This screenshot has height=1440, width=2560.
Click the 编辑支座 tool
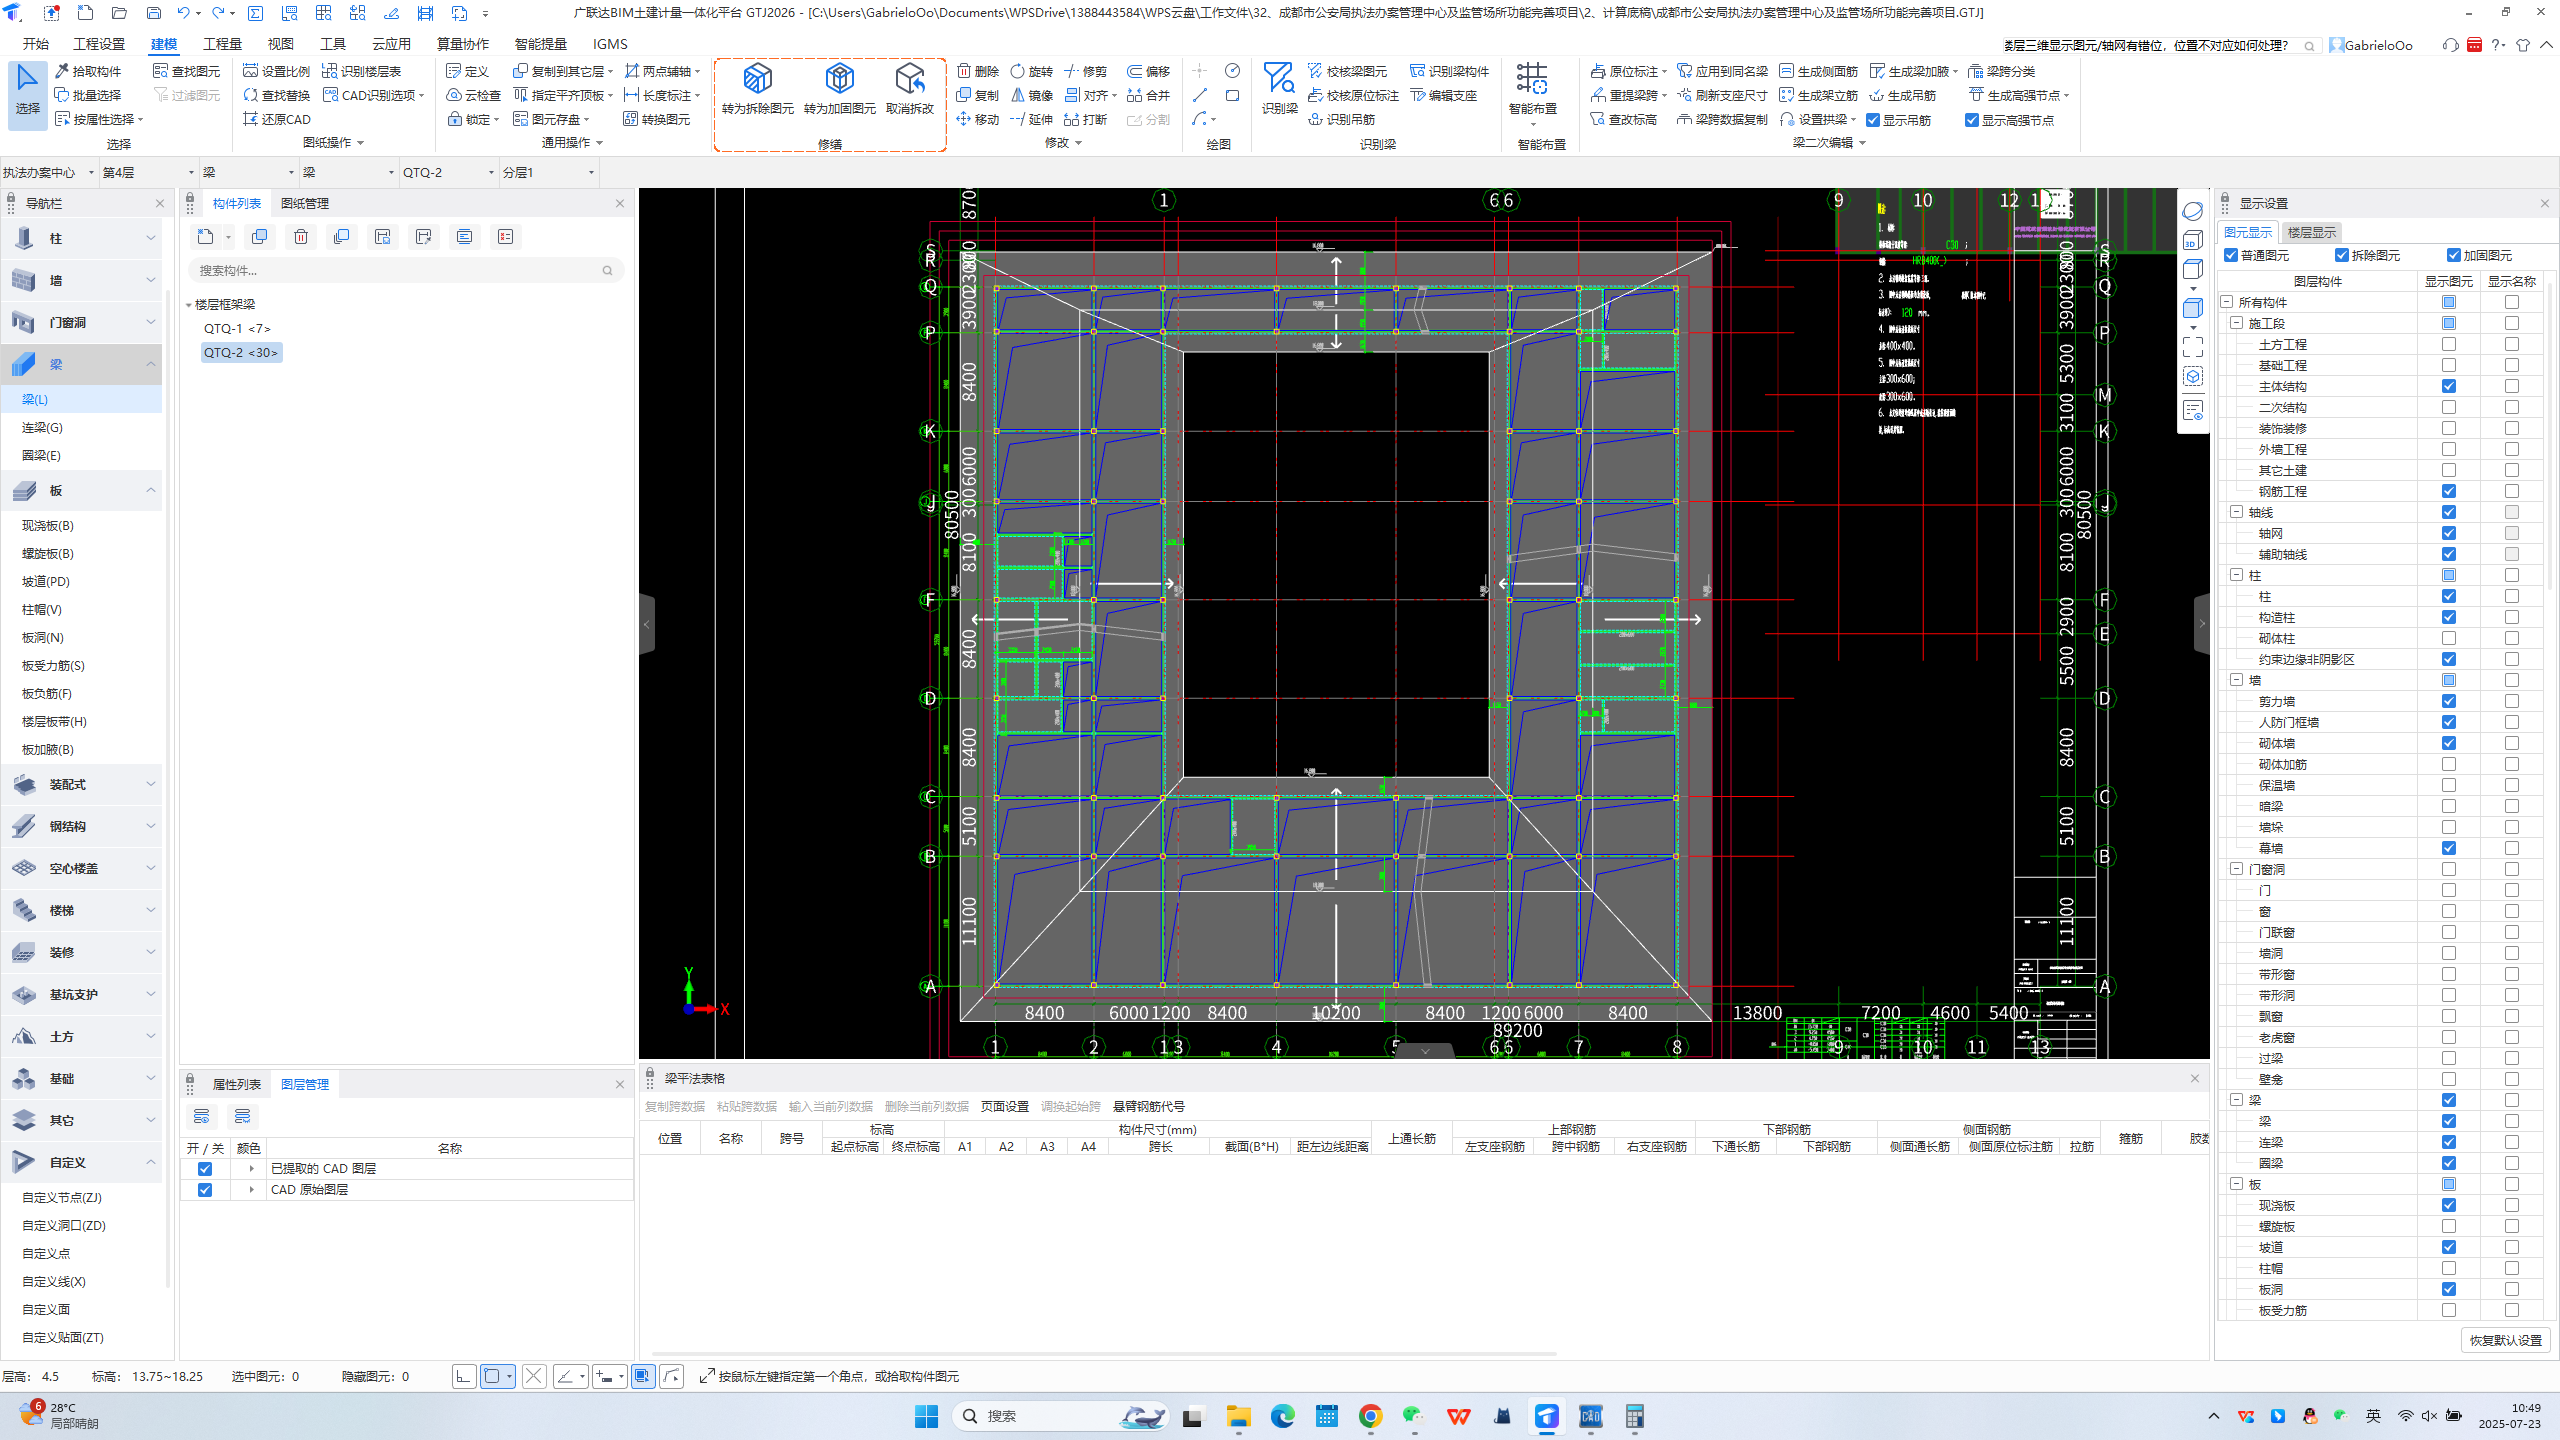click(x=1444, y=95)
